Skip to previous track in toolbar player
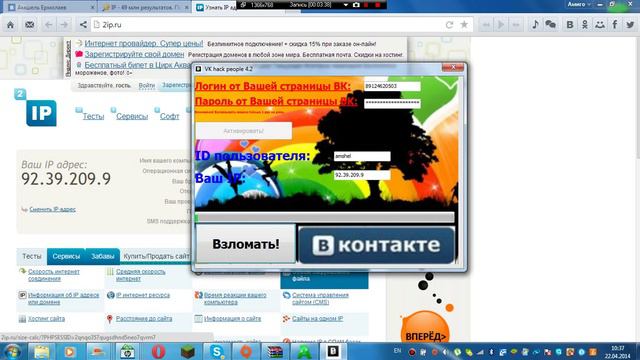This screenshot has height=360, width=640. point(486,25)
